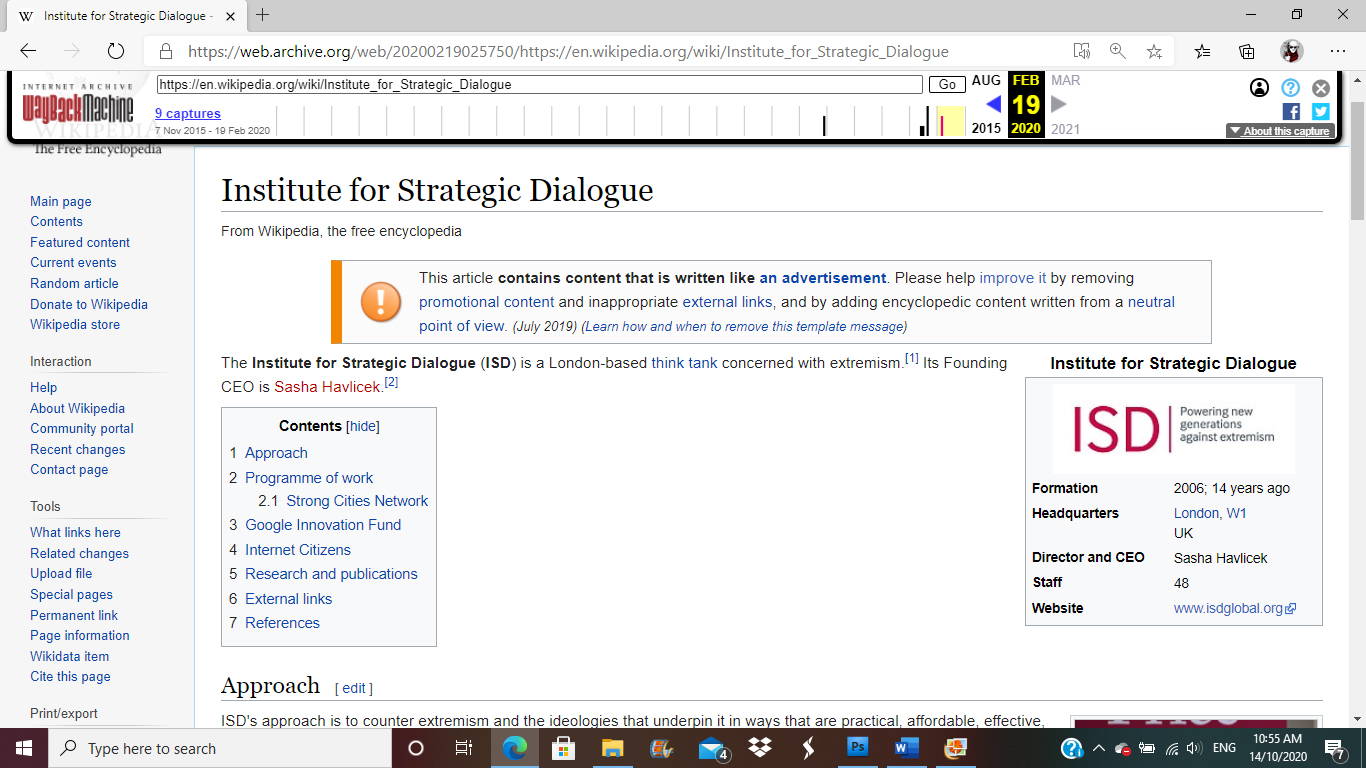Open the Favorites list icon
The image size is (1366, 768).
(x=1203, y=51)
